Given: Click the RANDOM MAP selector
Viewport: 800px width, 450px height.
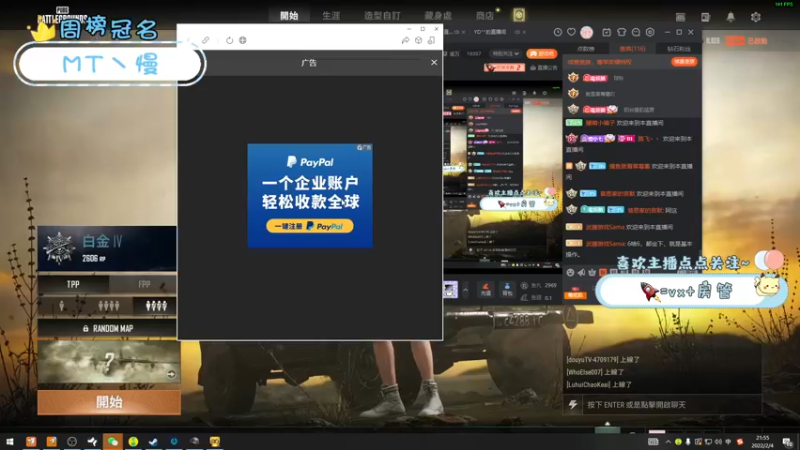Looking at the screenshot, I should click(x=108, y=329).
